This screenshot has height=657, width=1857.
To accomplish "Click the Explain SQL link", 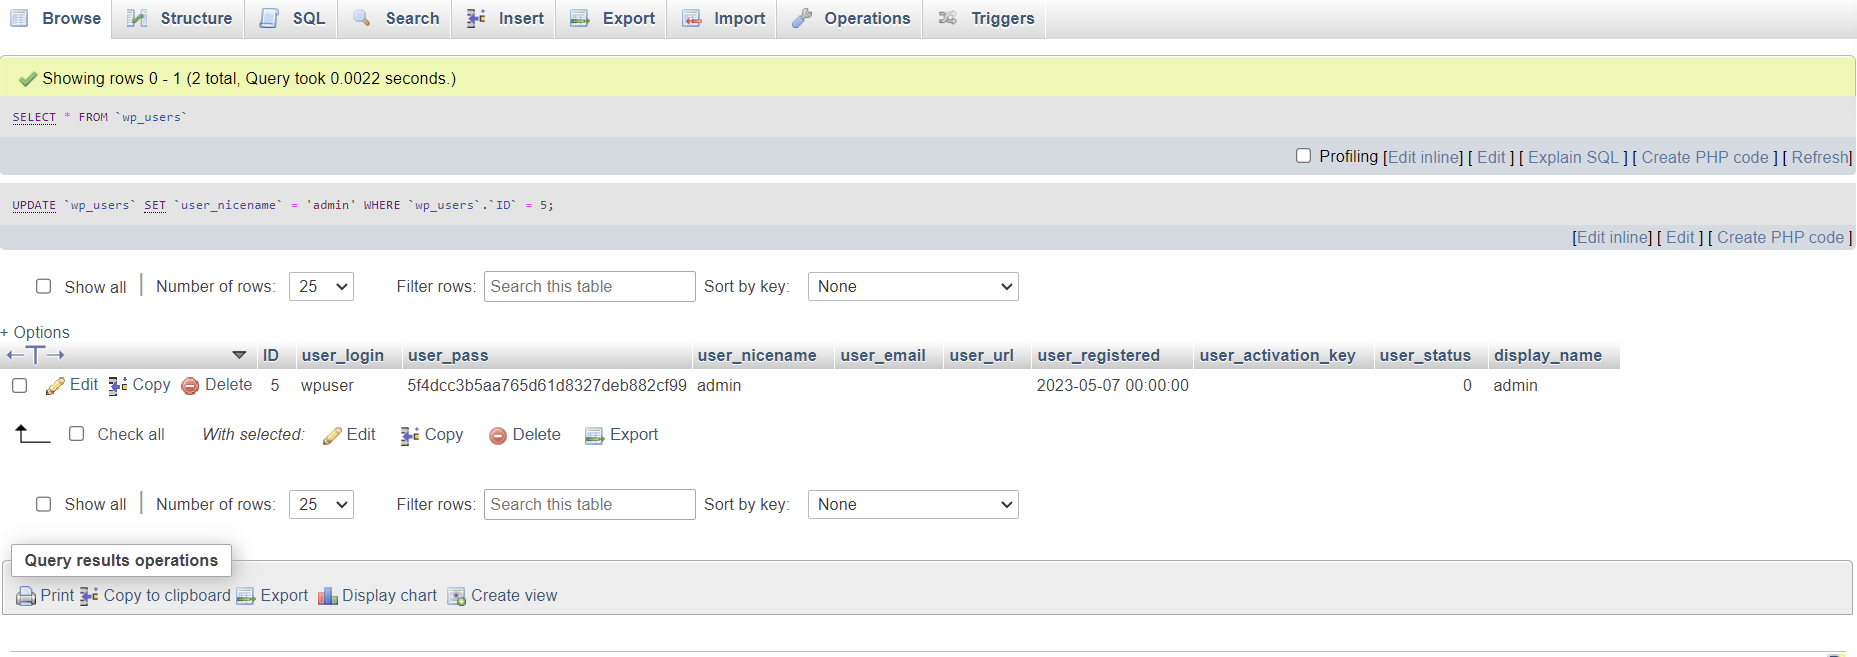I will (x=1572, y=157).
